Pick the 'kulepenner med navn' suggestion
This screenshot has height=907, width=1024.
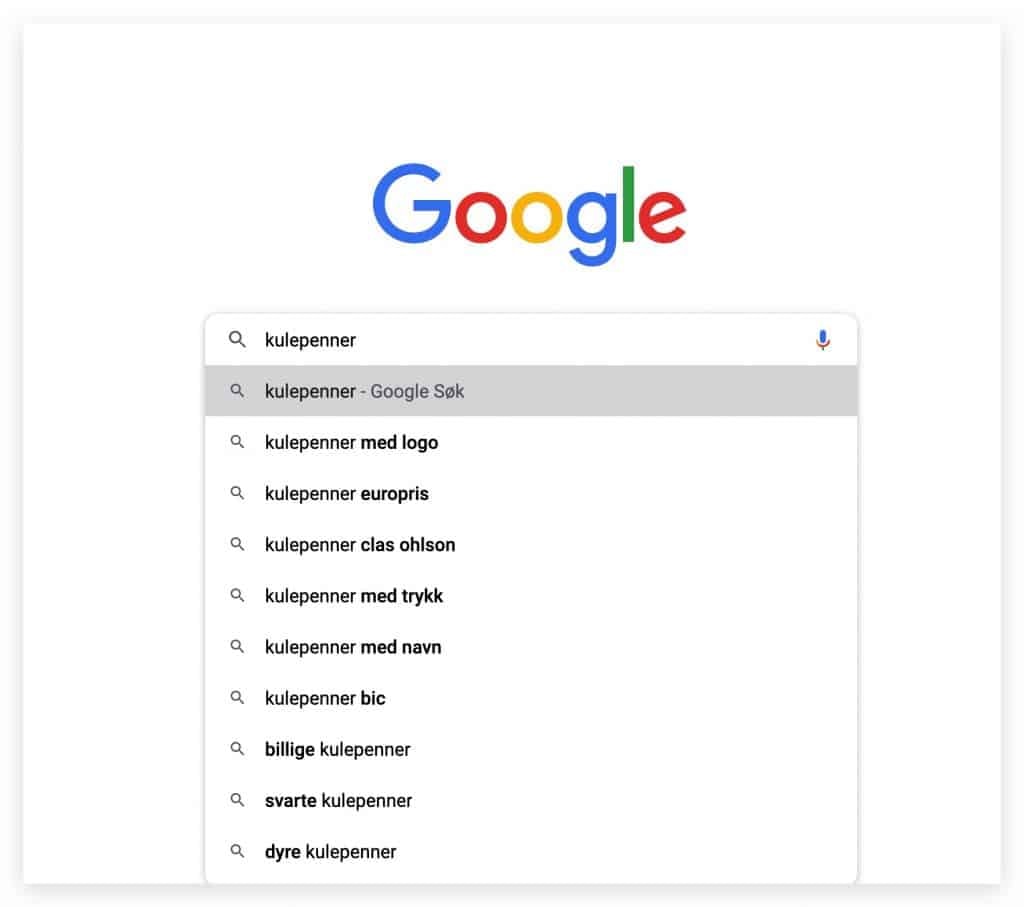[530, 646]
